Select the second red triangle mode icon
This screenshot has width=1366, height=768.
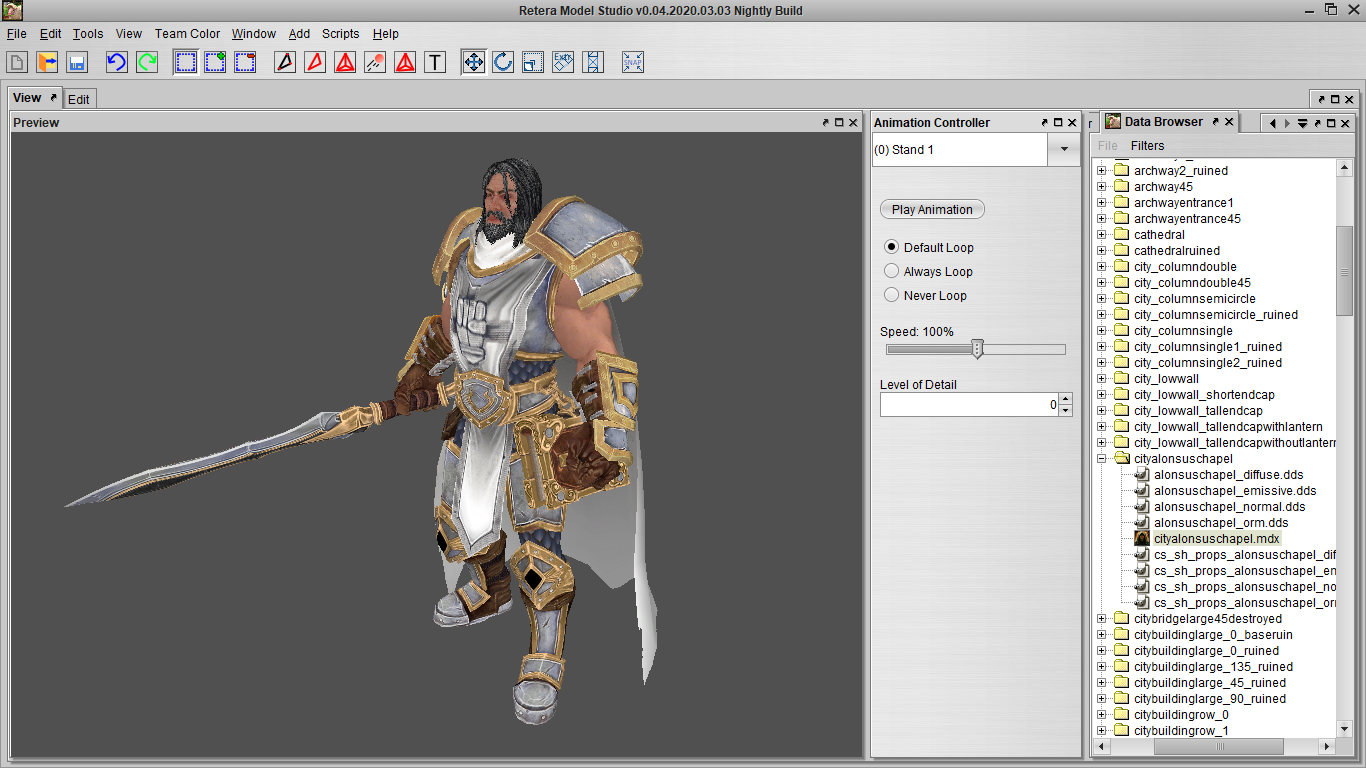[405, 62]
